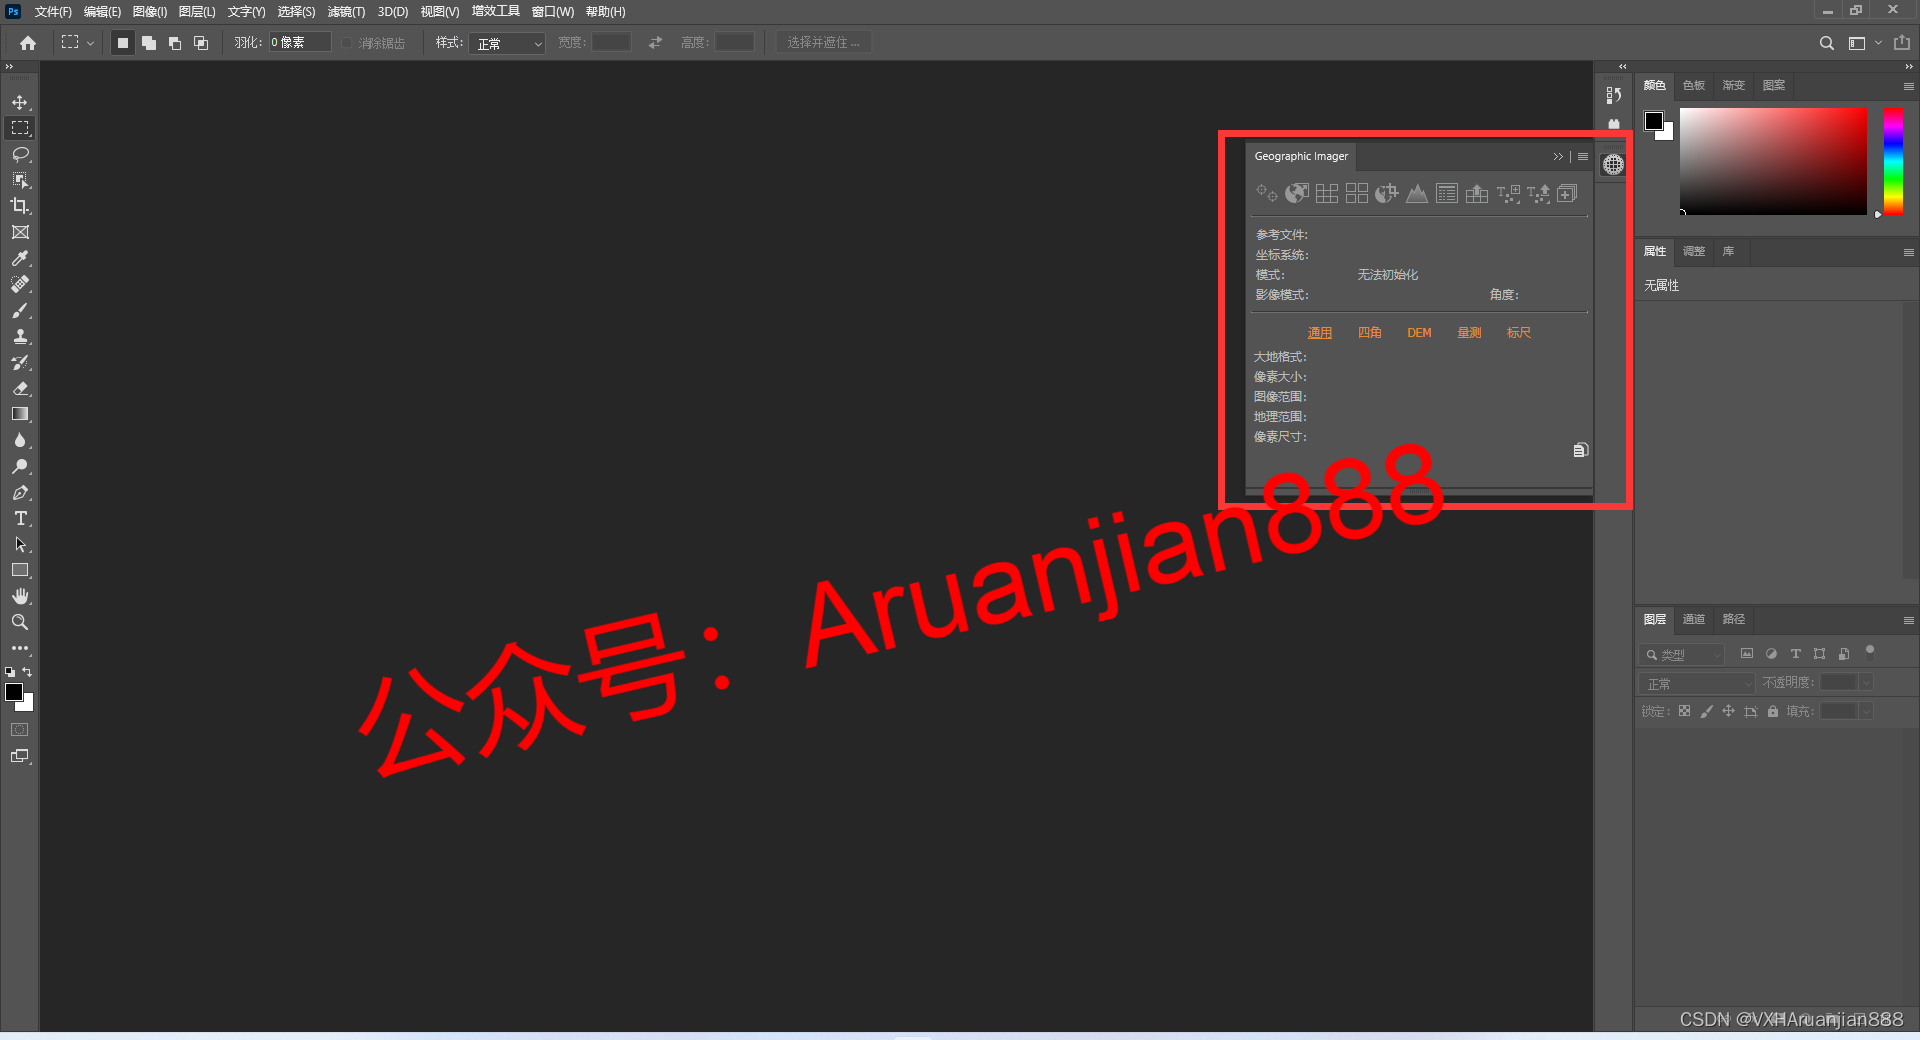Open the 样式 style dropdown
The image size is (1920, 1040).
pyautogui.click(x=507, y=43)
